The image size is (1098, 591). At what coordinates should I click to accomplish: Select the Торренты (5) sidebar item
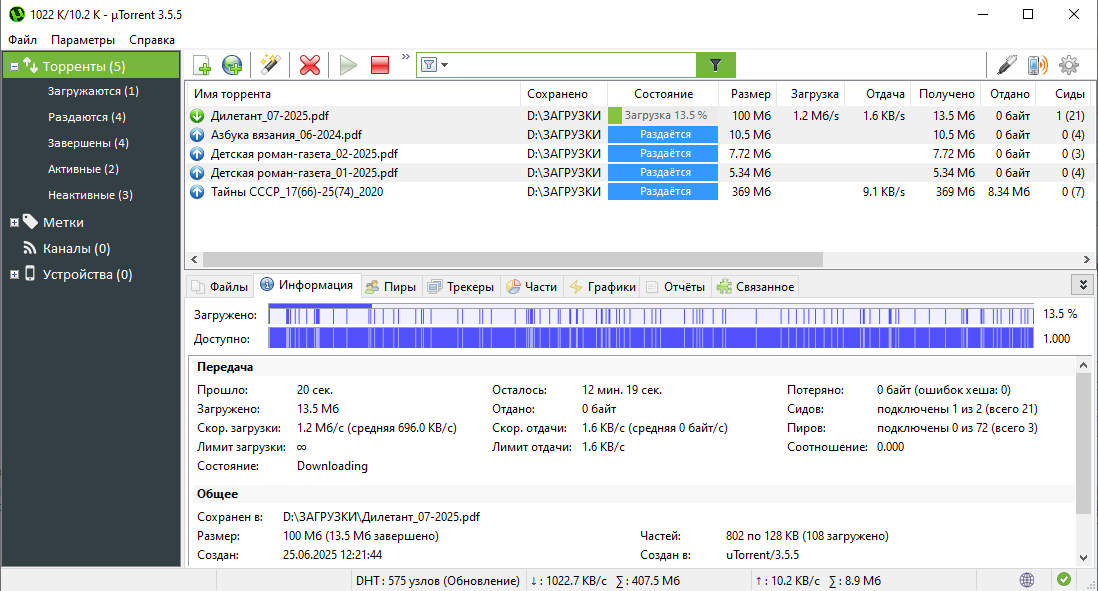point(91,66)
